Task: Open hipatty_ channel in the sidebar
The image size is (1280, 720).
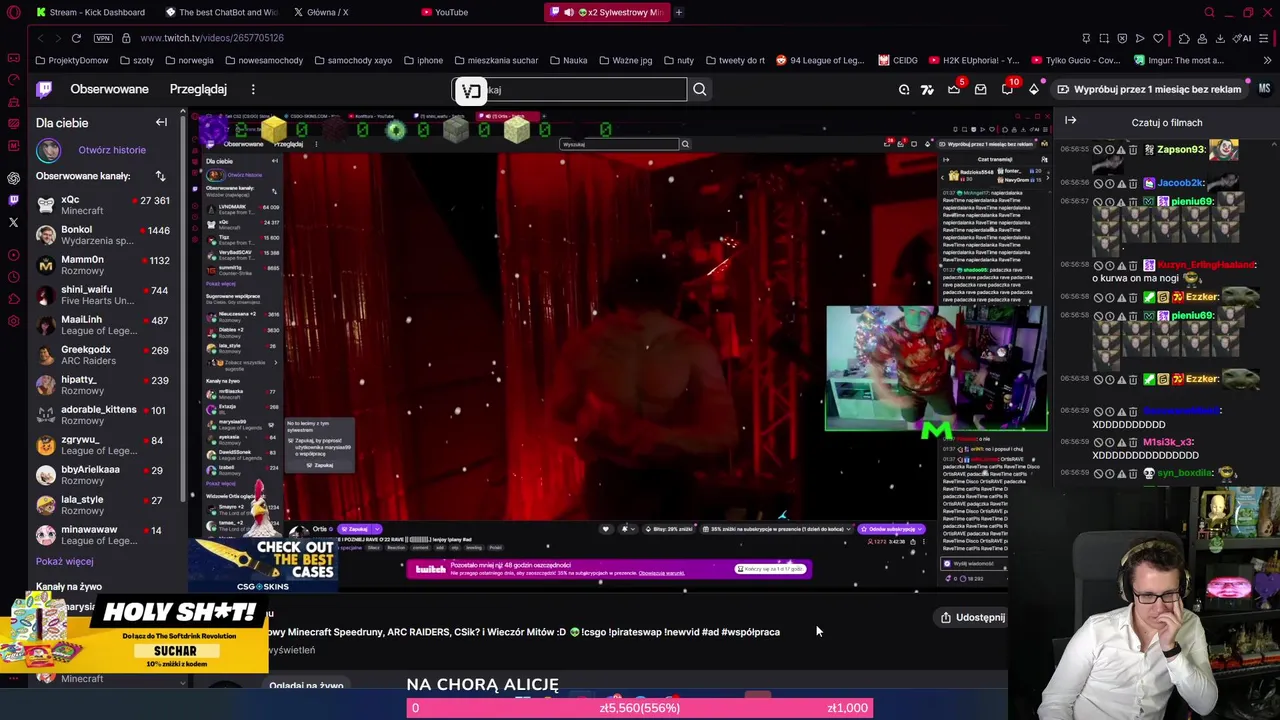Action: tap(103, 385)
